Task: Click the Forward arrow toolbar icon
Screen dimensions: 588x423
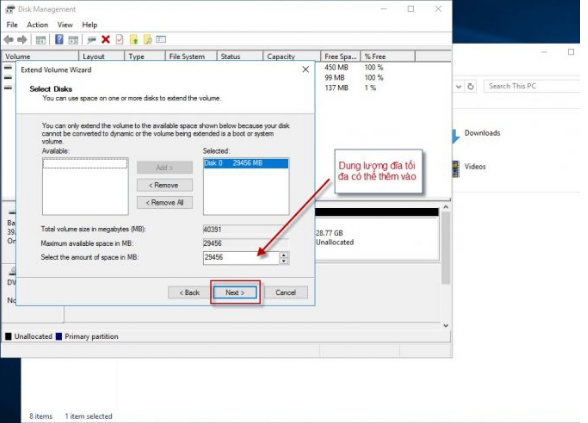Action: click(x=22, y=39)
